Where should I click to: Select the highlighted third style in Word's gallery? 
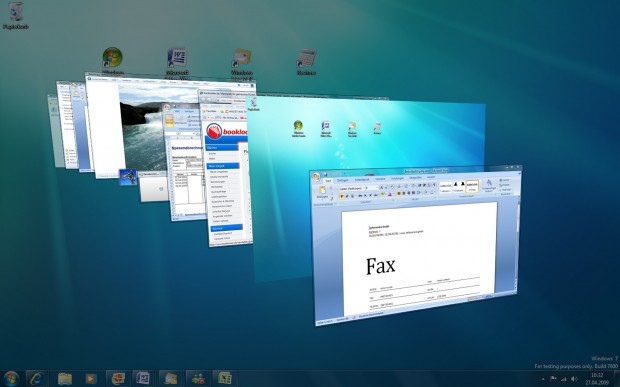pyautogui.click(x=472, y=186)
